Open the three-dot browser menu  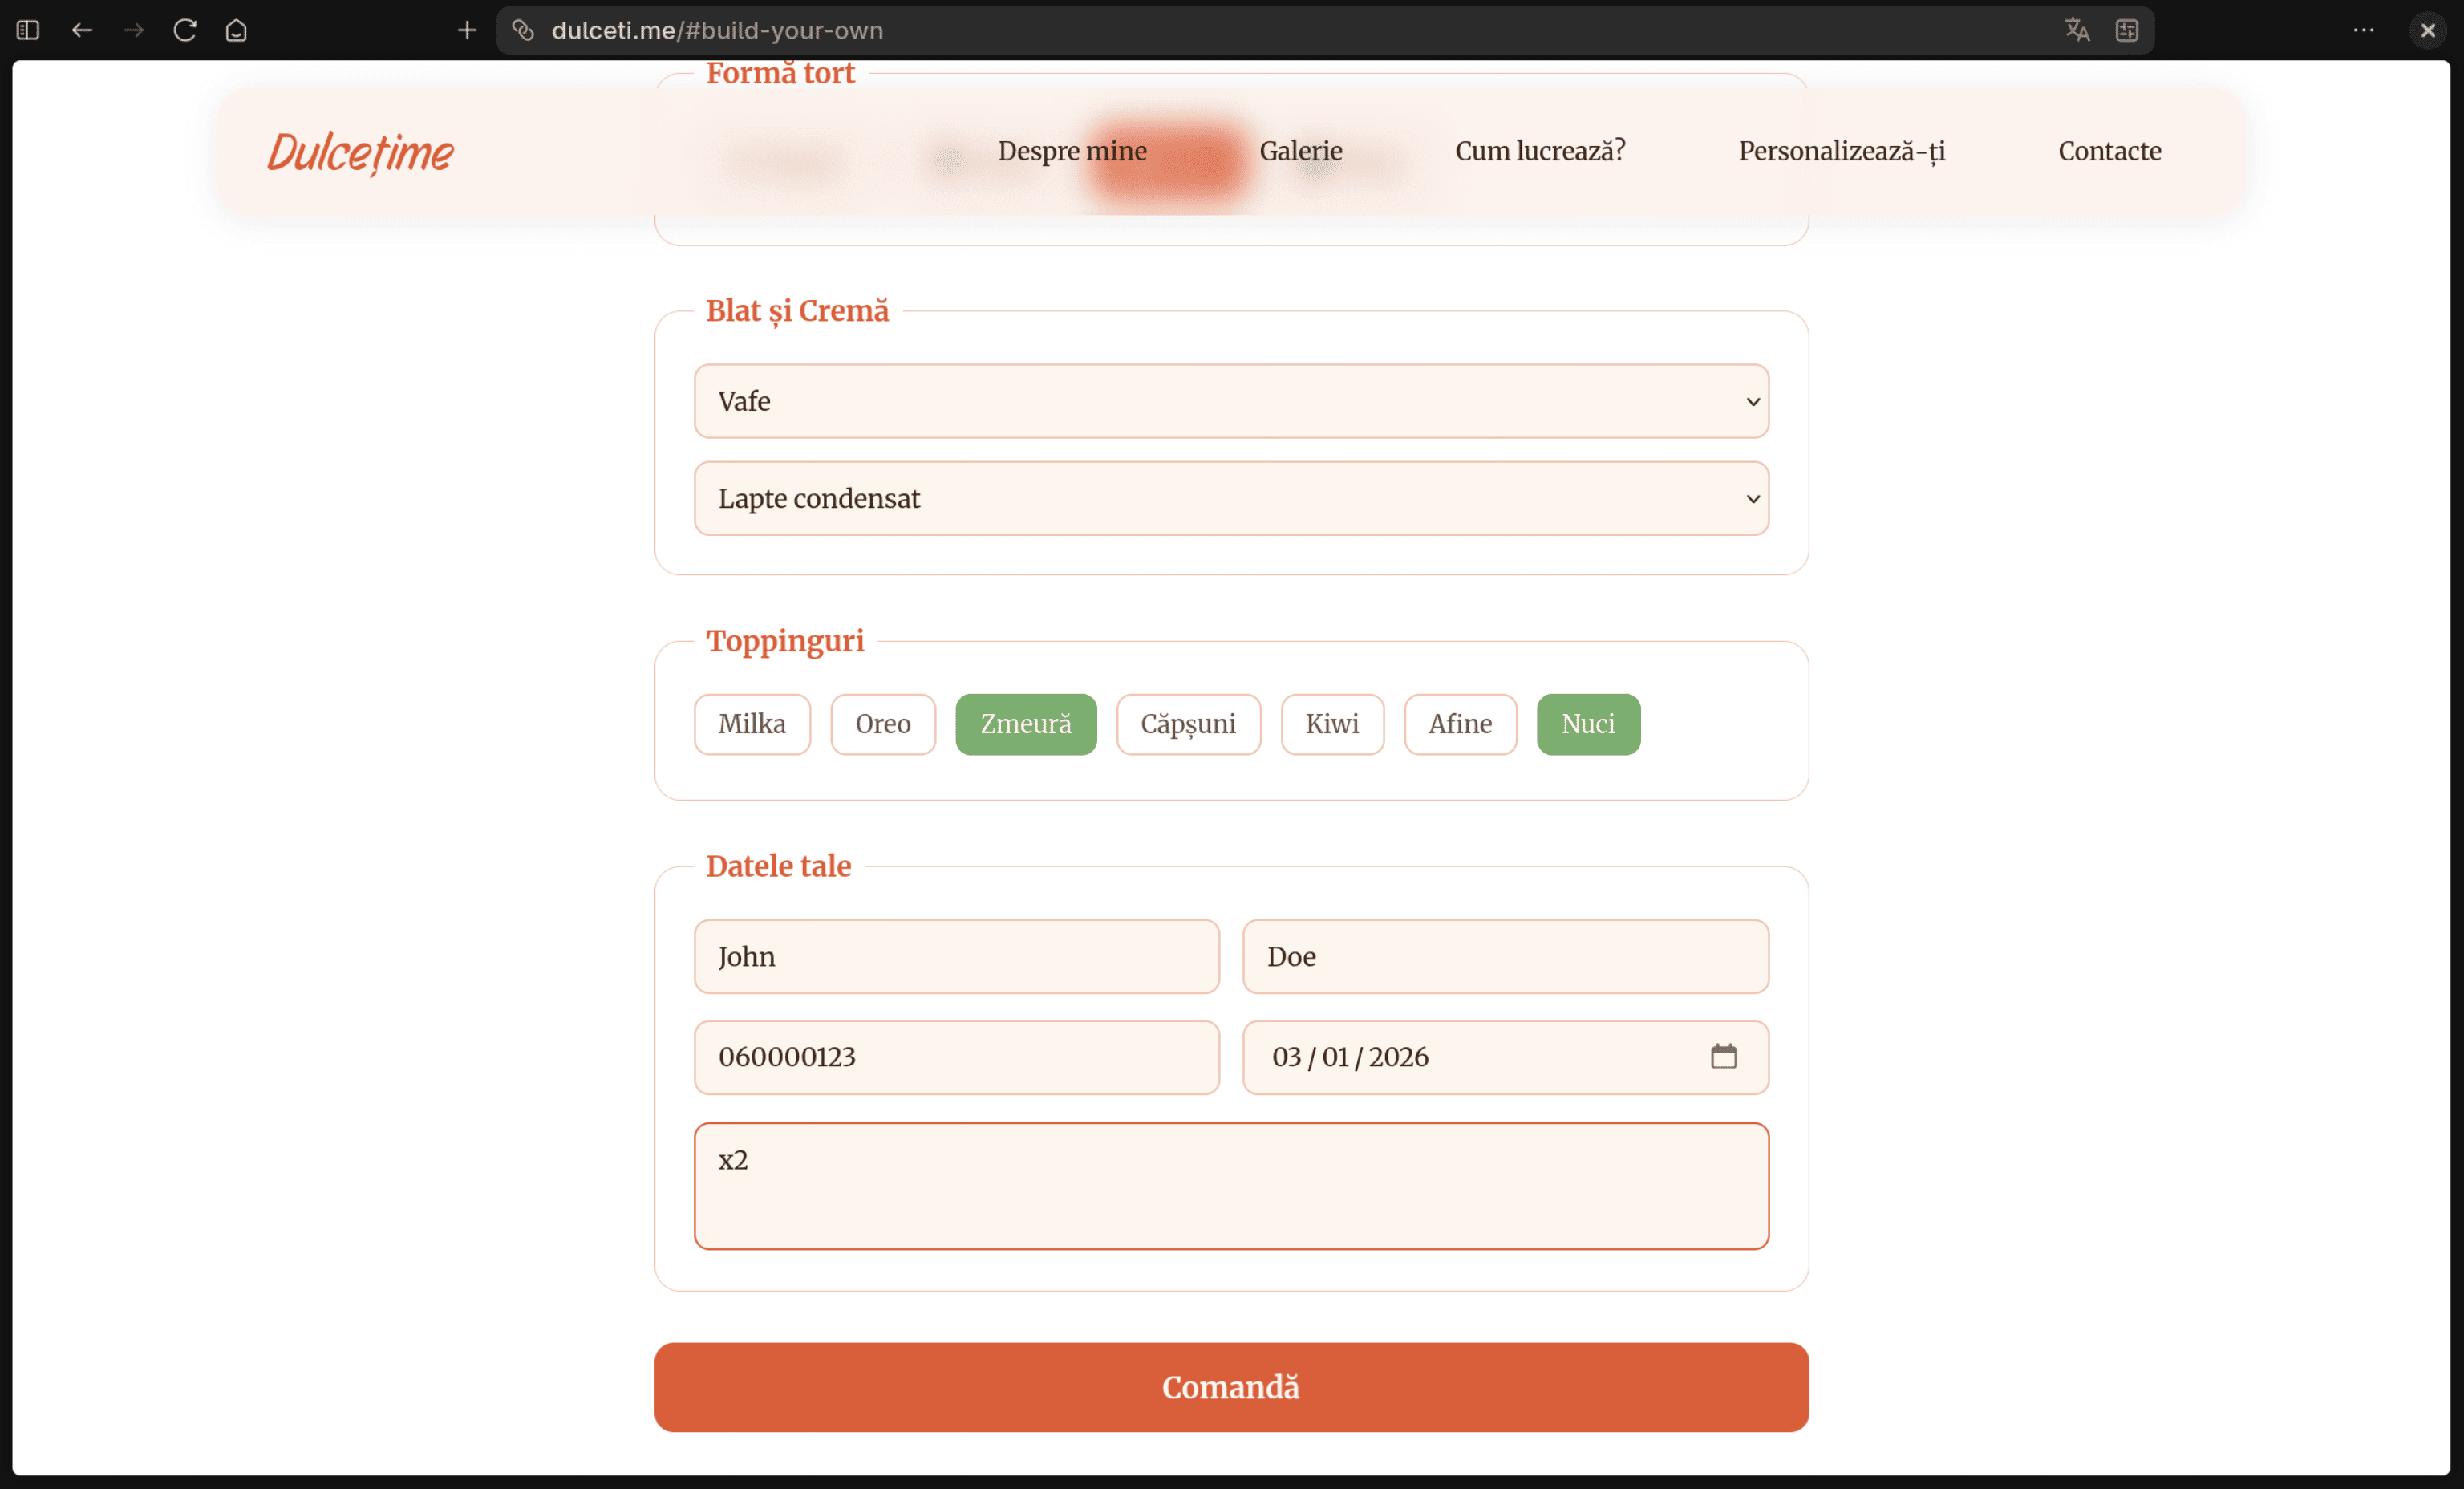point(2364,30)
